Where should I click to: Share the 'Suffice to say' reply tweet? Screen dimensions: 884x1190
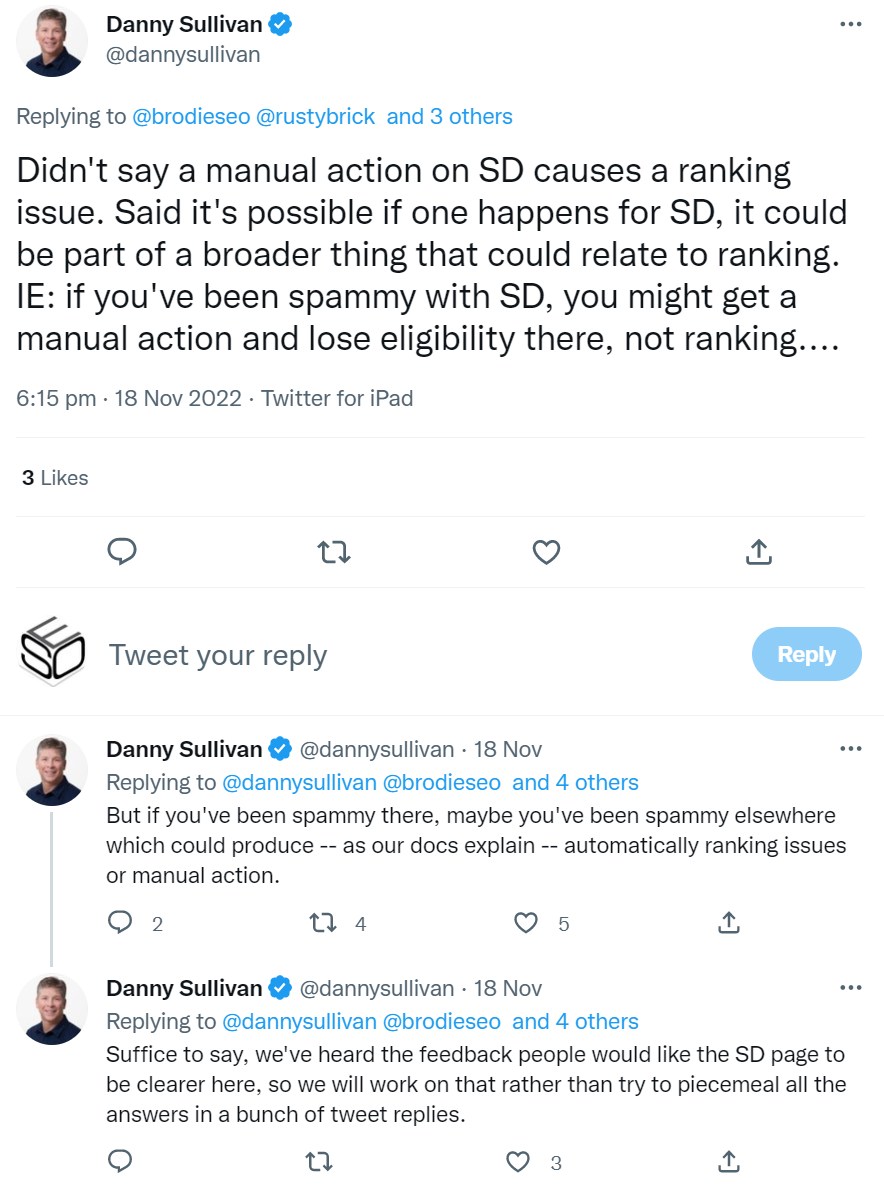pyautogui.click(x=729, y=1162)
